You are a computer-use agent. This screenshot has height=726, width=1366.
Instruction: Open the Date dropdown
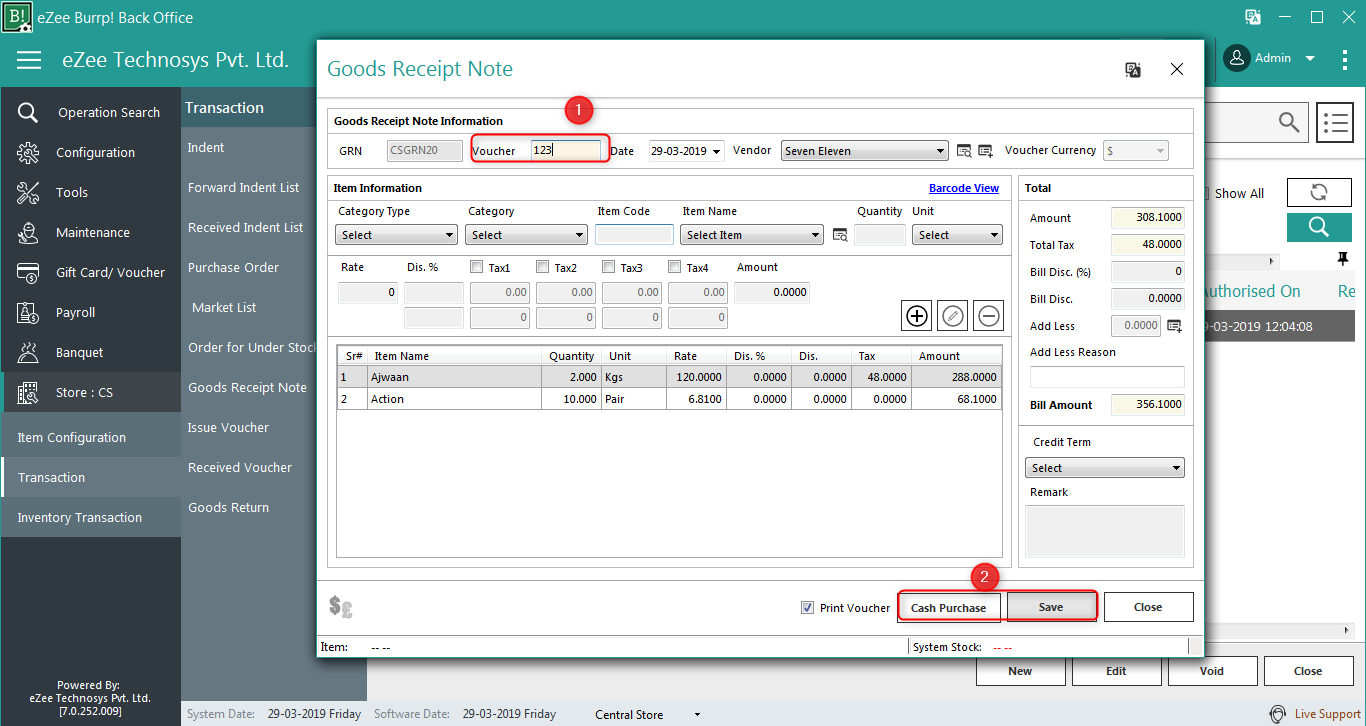[717, 152]
